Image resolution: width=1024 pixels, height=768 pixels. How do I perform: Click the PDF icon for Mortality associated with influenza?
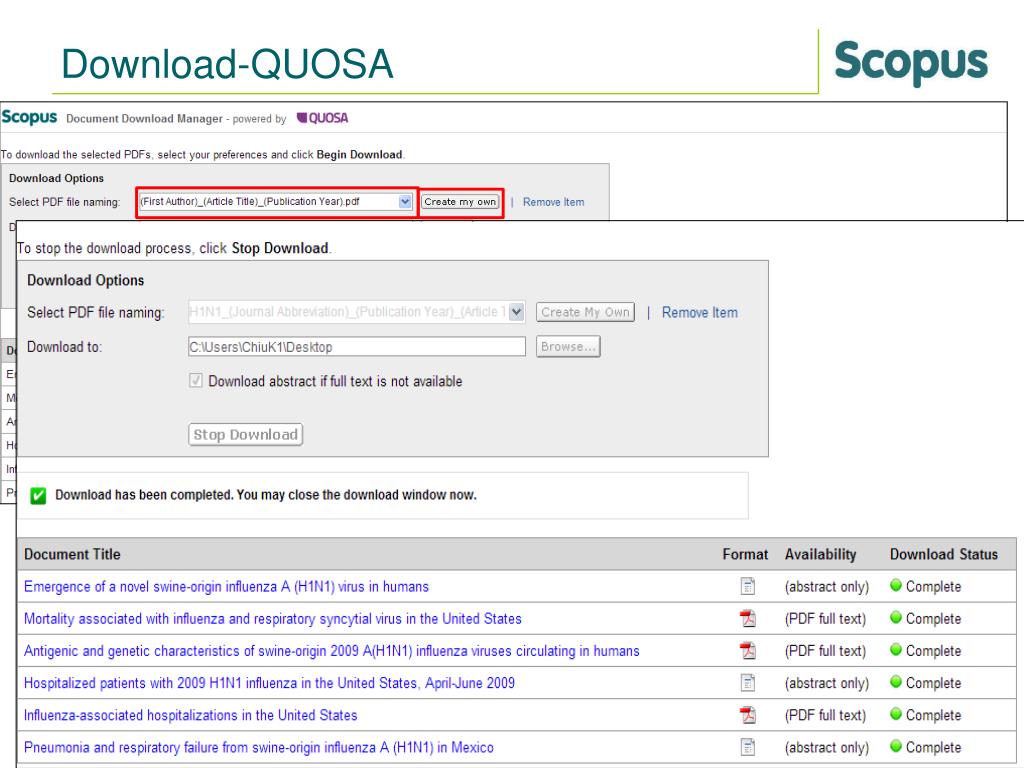(748, 618)
